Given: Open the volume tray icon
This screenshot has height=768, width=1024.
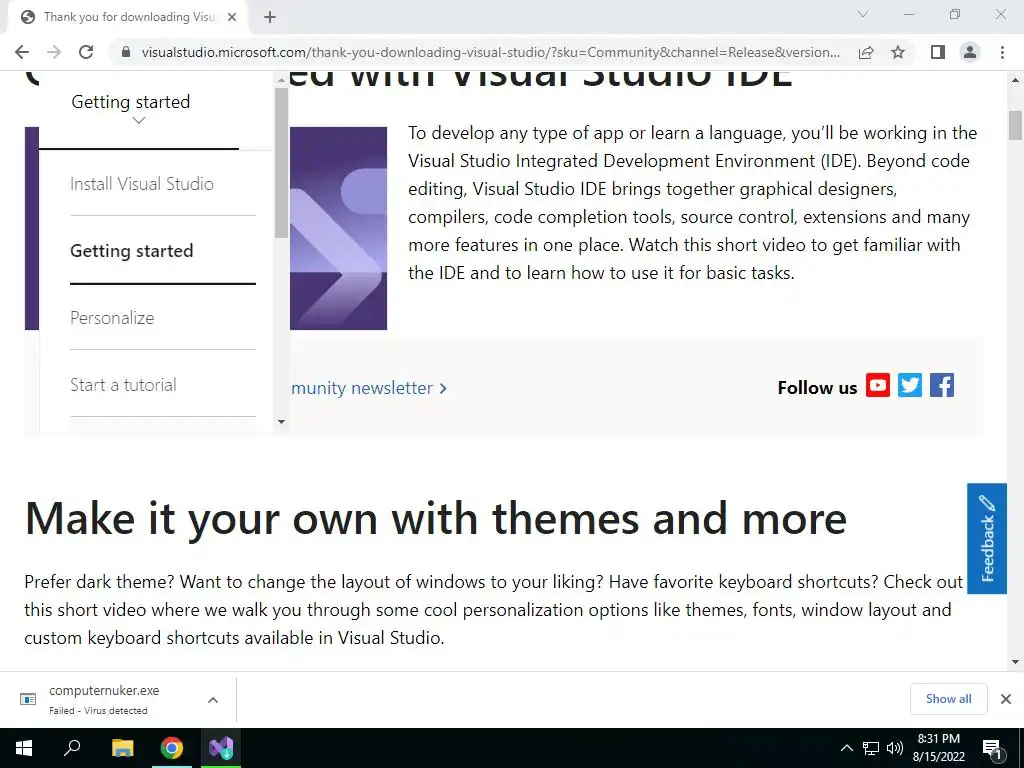Looking at the screenshot, I should 895,748.
